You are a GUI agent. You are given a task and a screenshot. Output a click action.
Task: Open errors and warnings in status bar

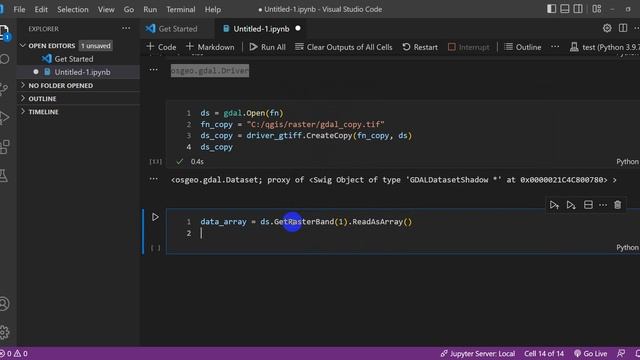point(14,353)
